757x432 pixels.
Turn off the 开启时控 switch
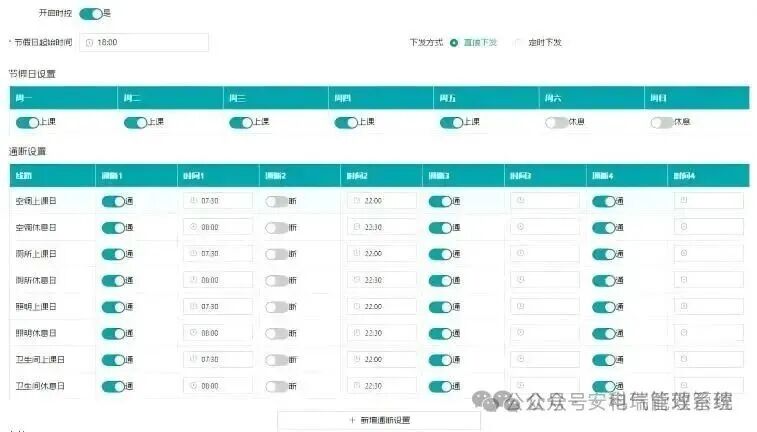tap(90, 14)
